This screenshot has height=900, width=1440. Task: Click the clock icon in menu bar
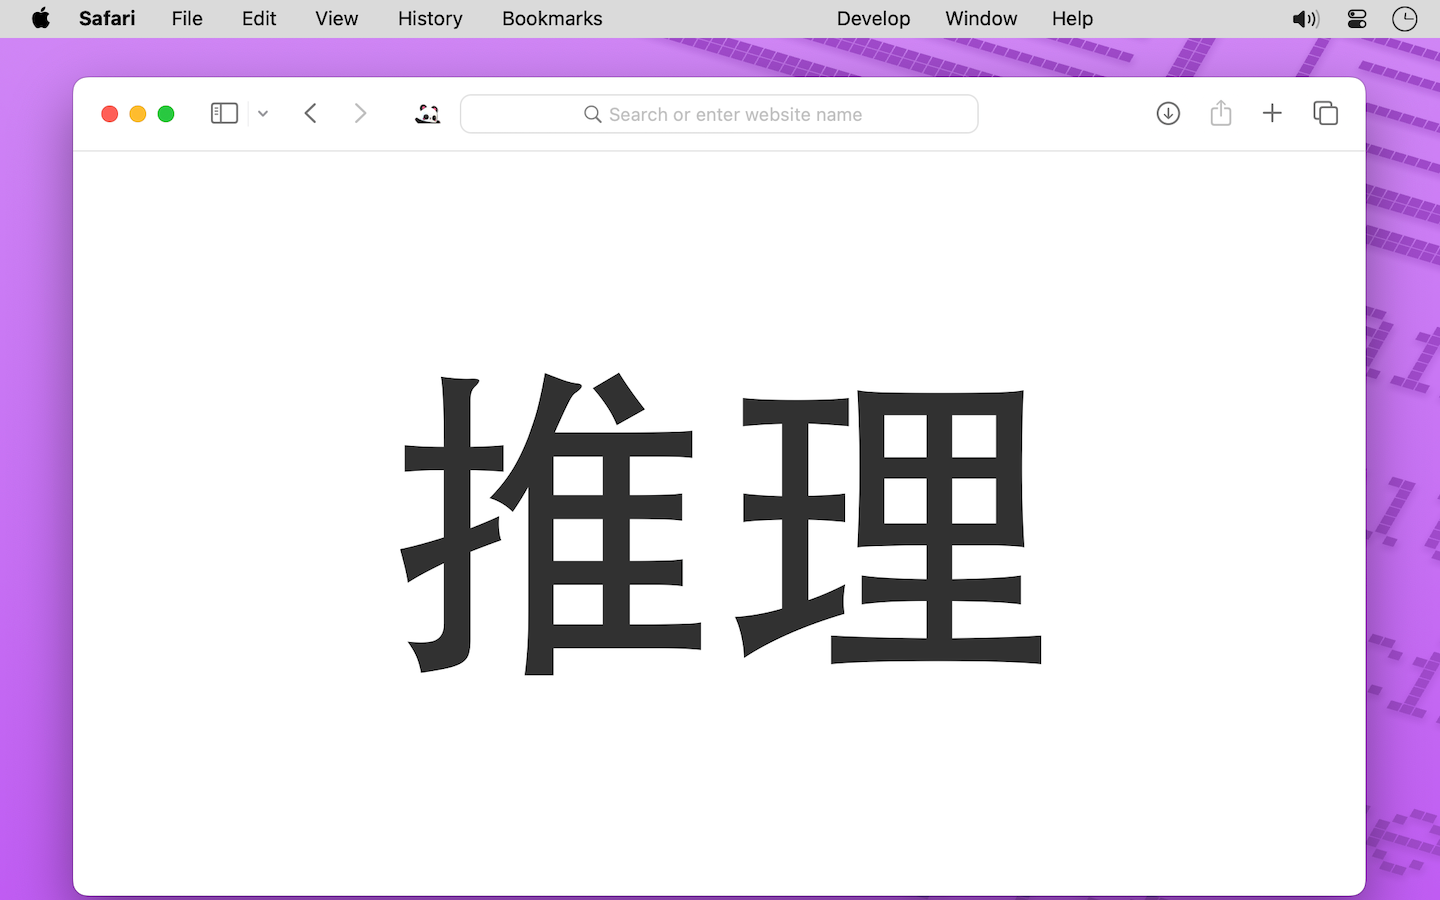pyautogui.click(x=1405, y=18)
